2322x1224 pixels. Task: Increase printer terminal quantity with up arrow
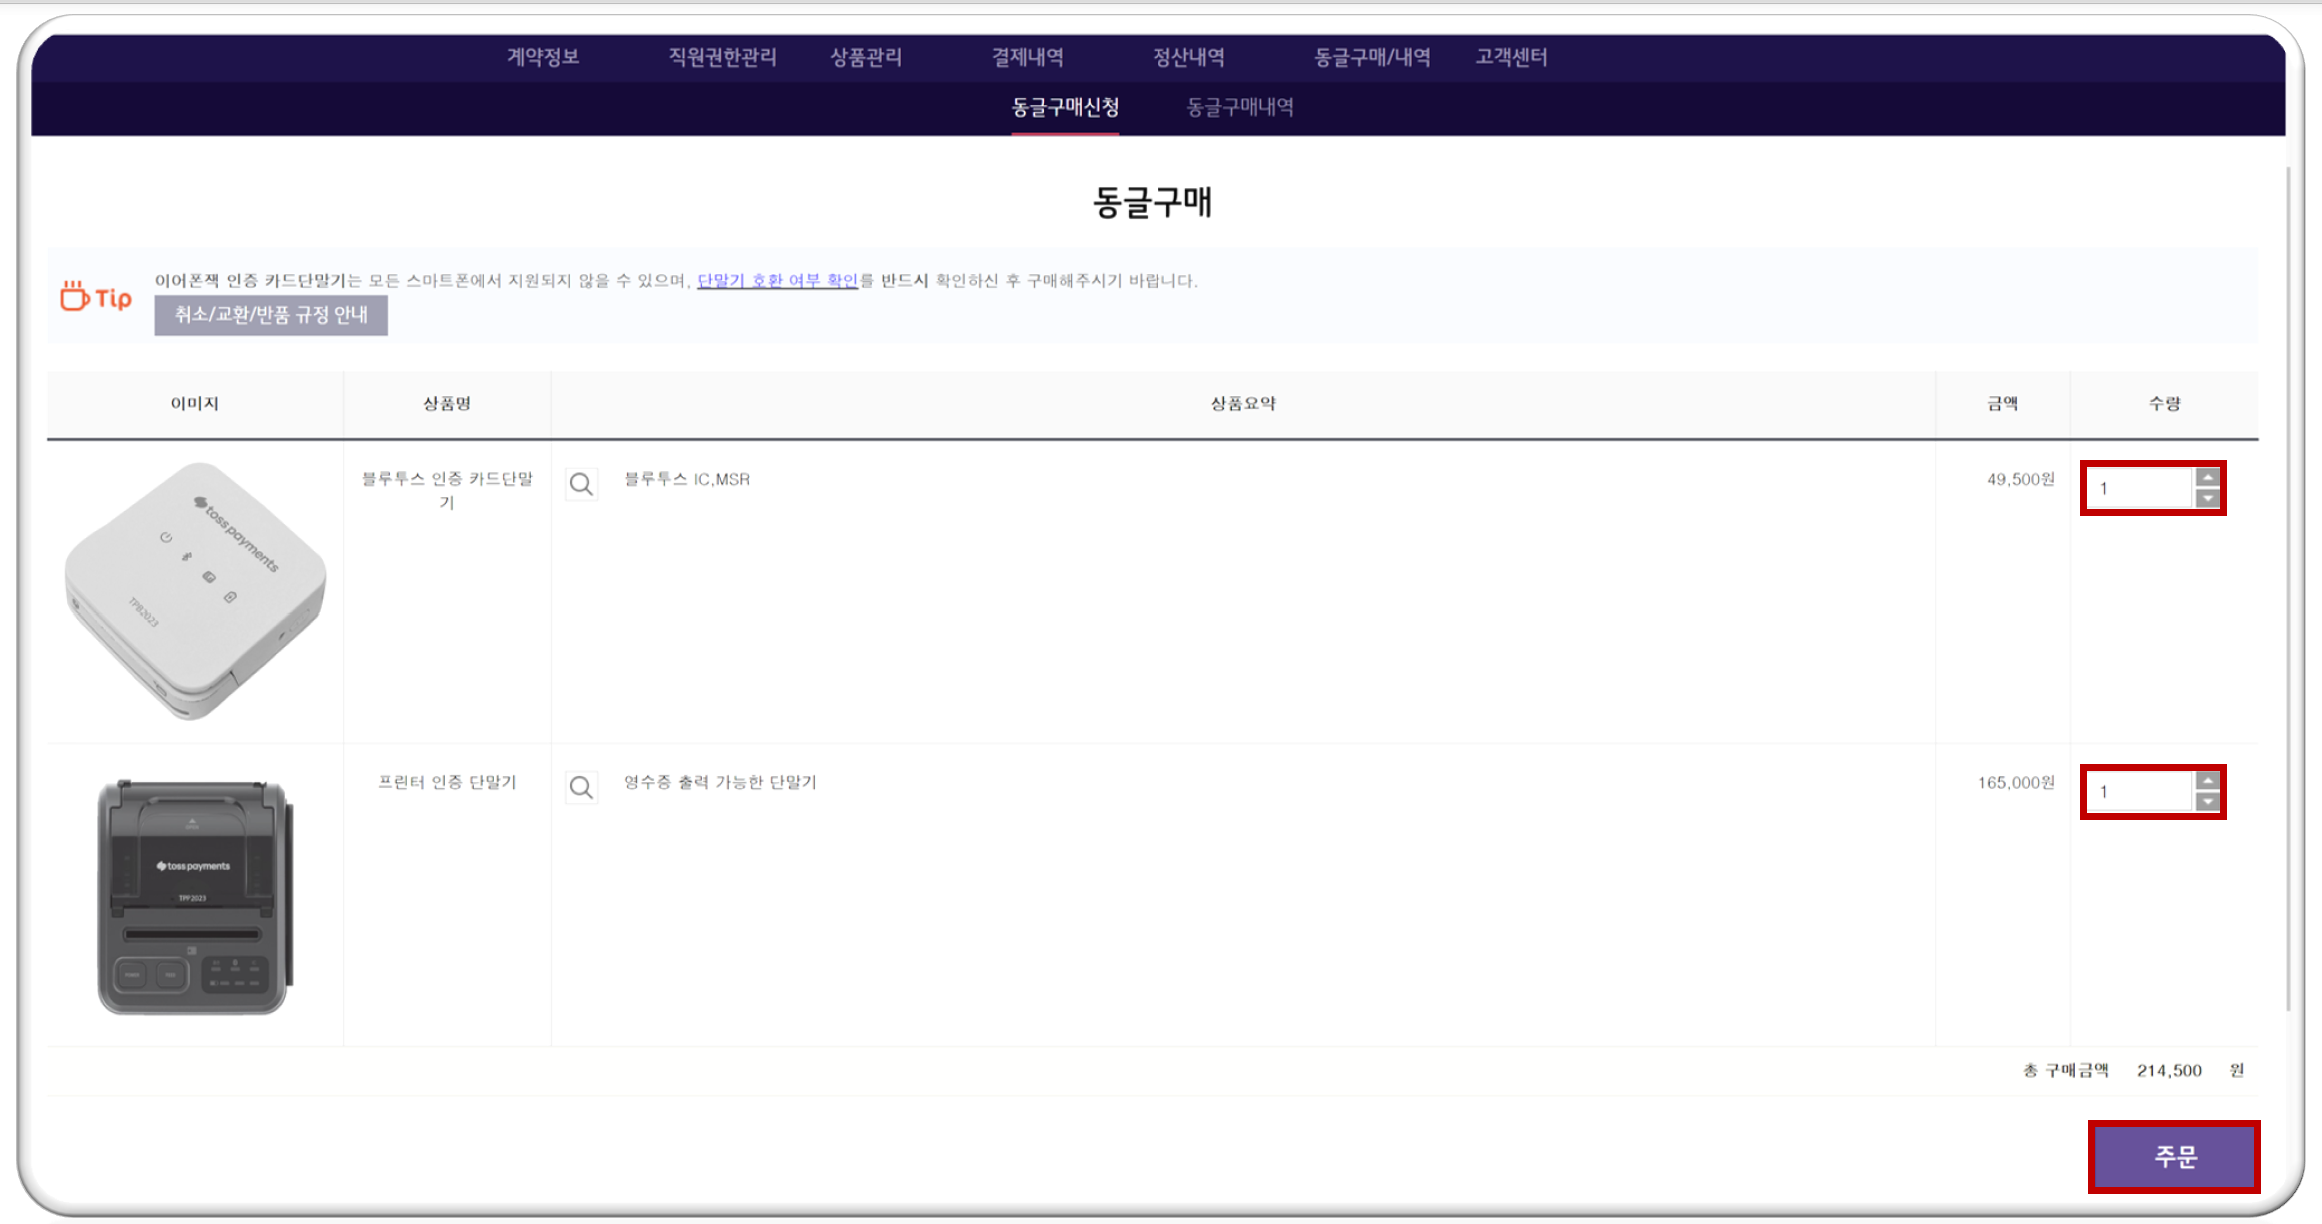(x=2207, y=780)
